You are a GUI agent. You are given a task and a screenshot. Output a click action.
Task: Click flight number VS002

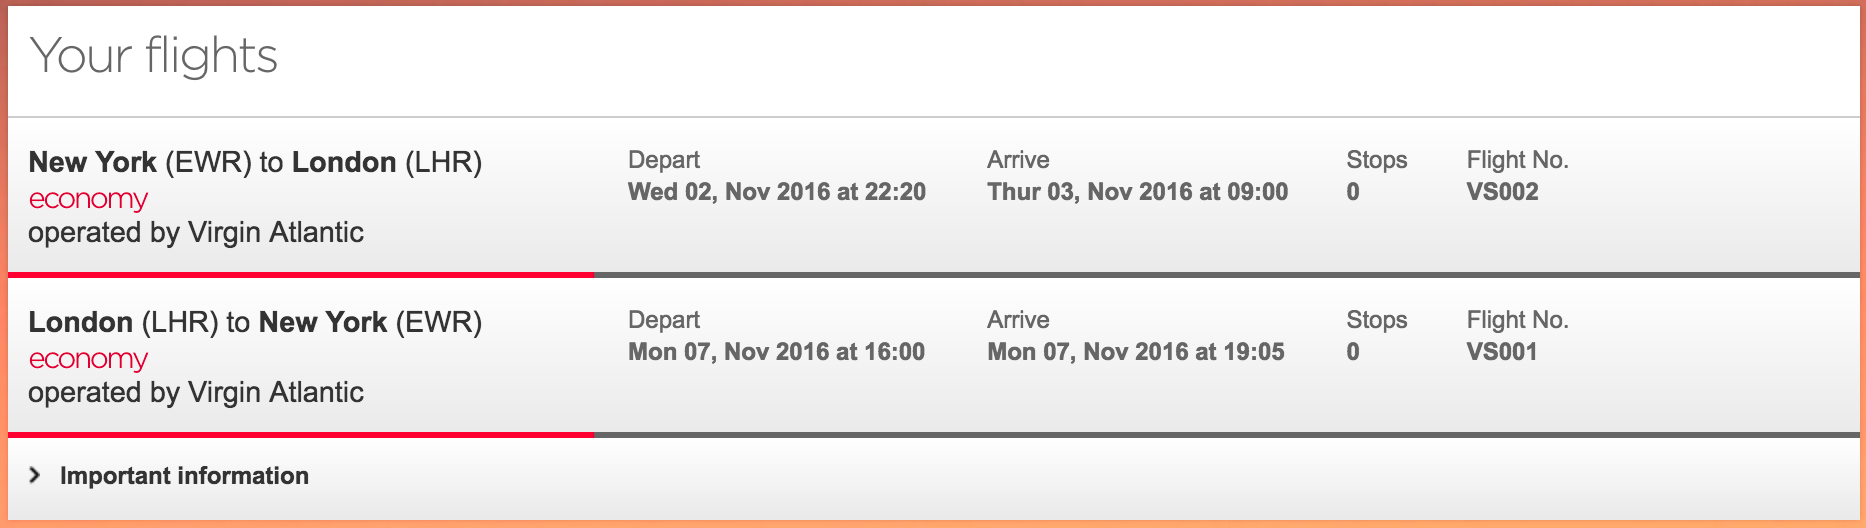coord(1502,192)
